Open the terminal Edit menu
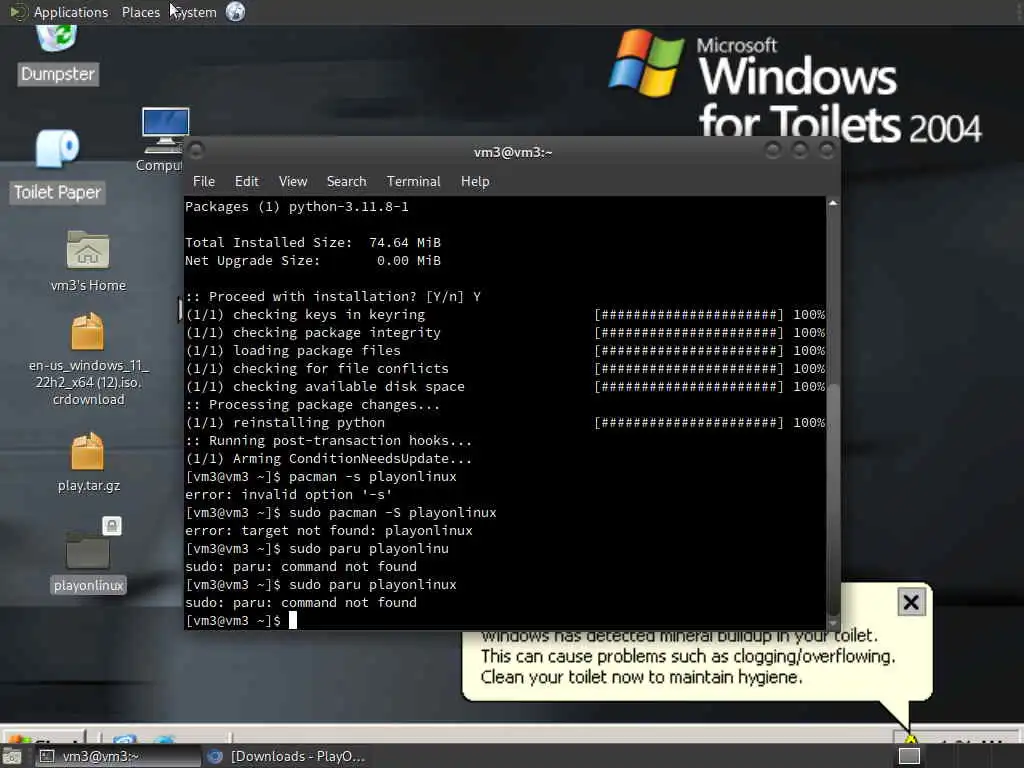The image size is (1024, 768). coord(246,182)
